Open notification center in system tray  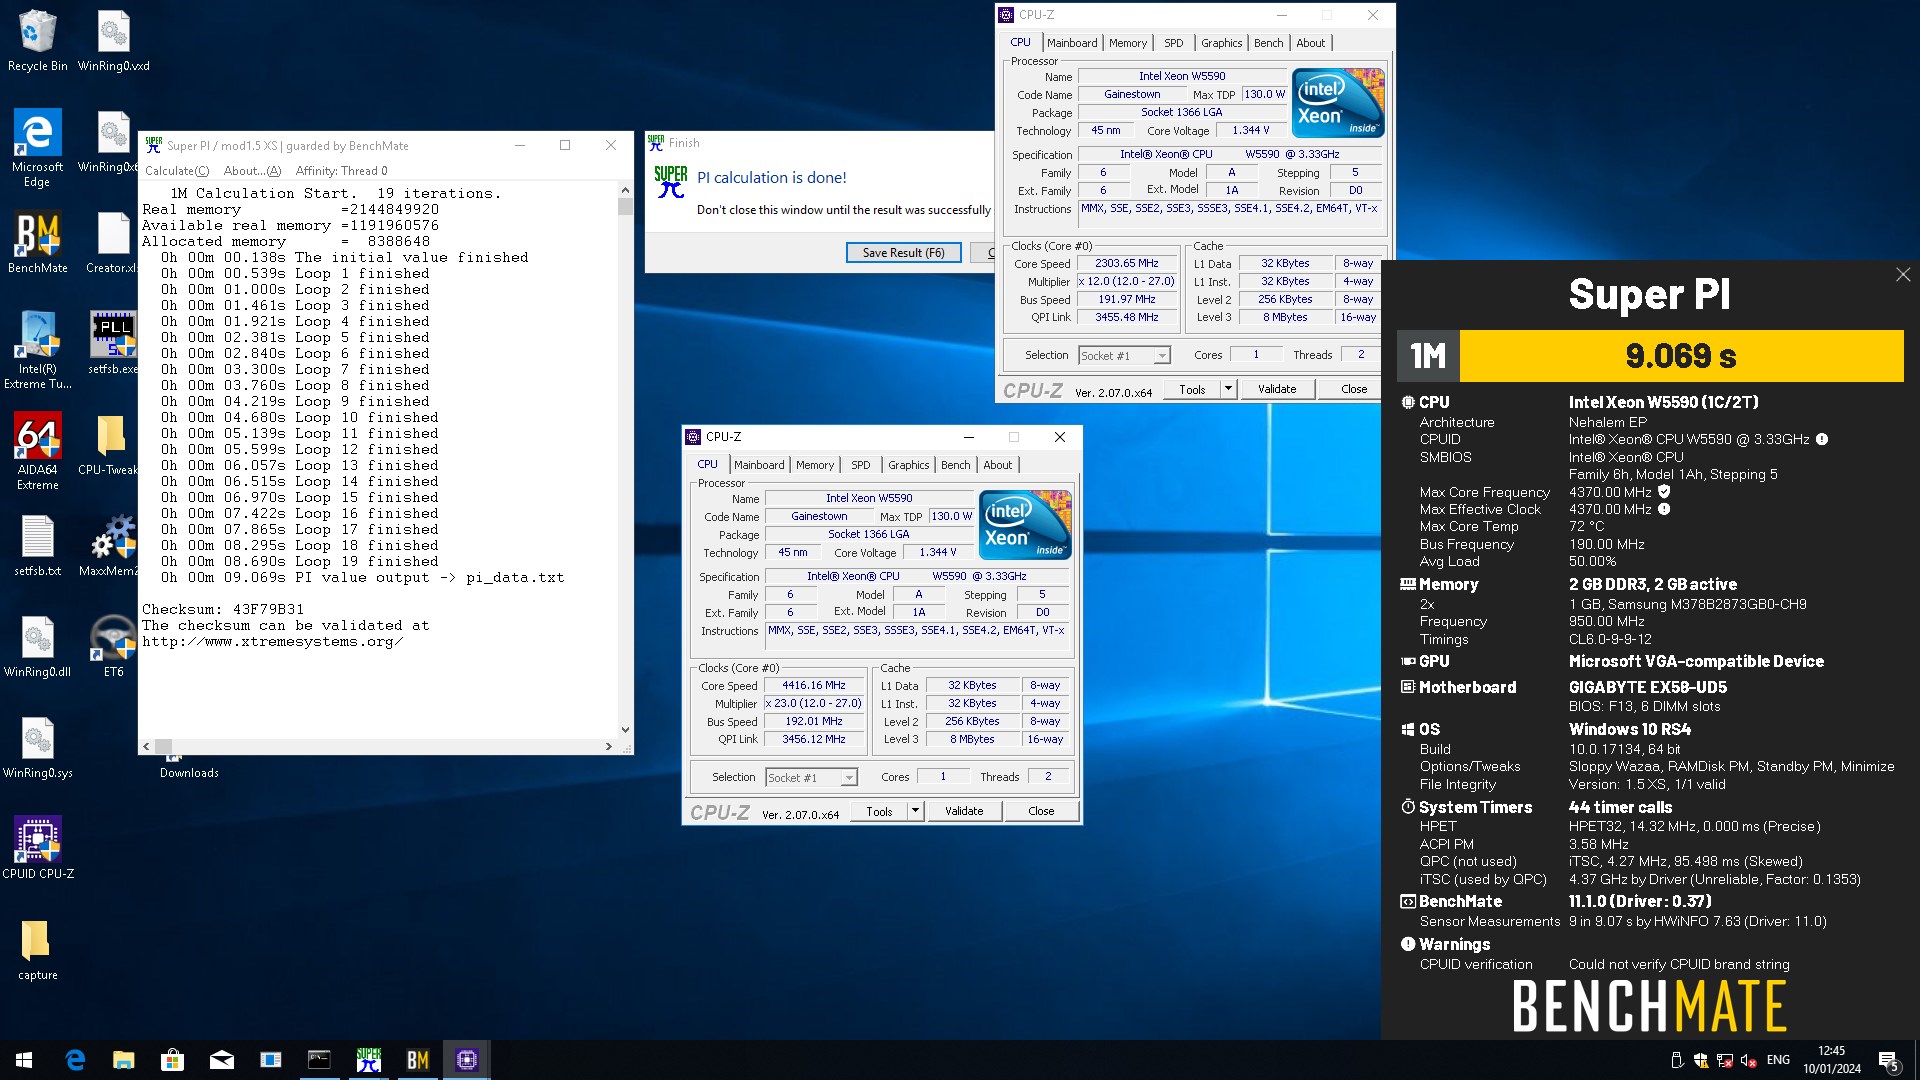tap(1889, 1061)
